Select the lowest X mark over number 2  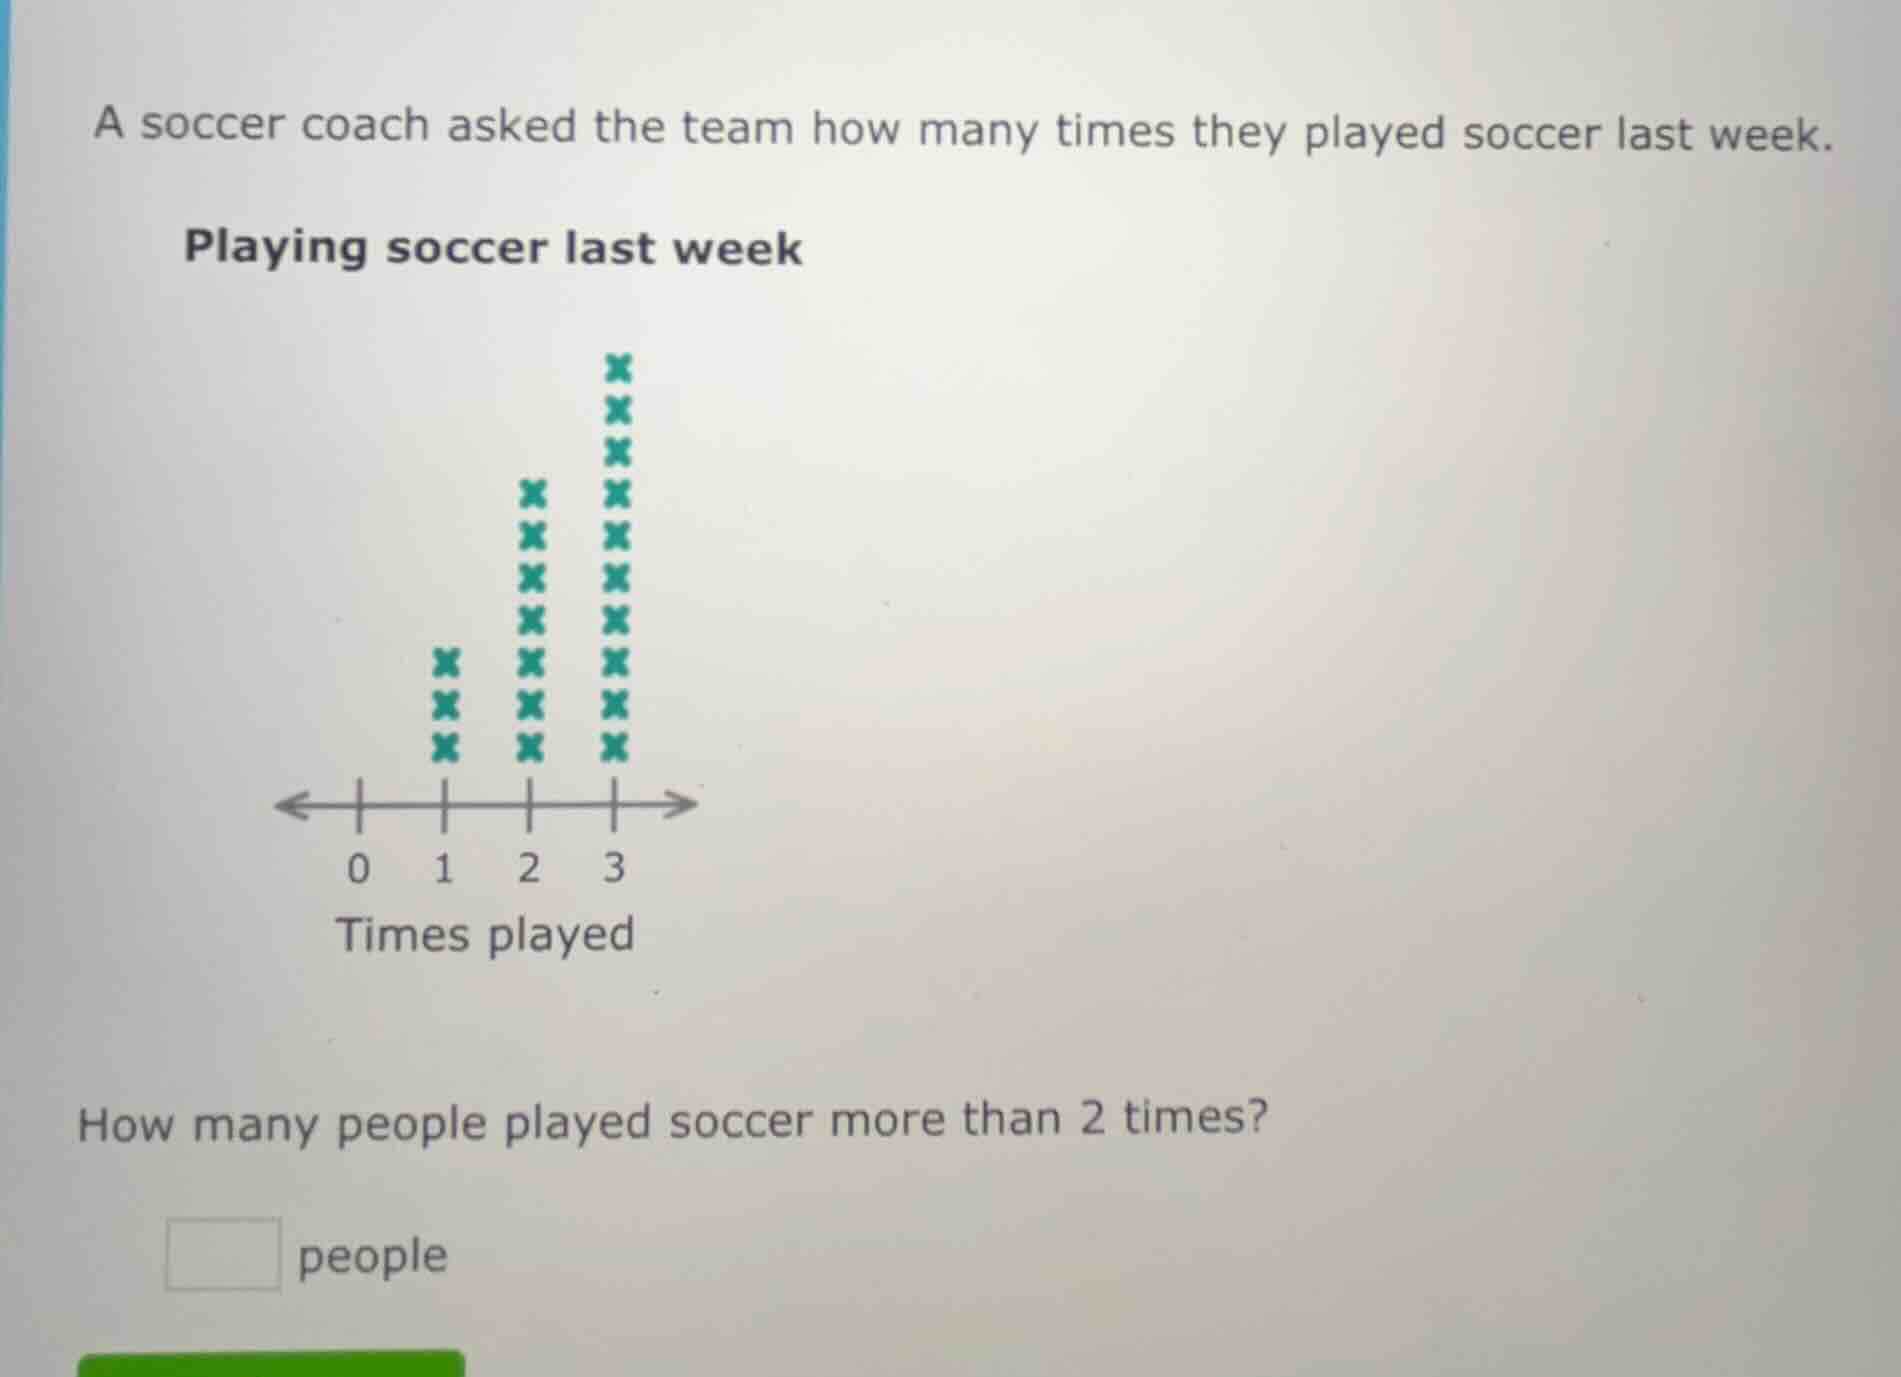click(533, 744)
